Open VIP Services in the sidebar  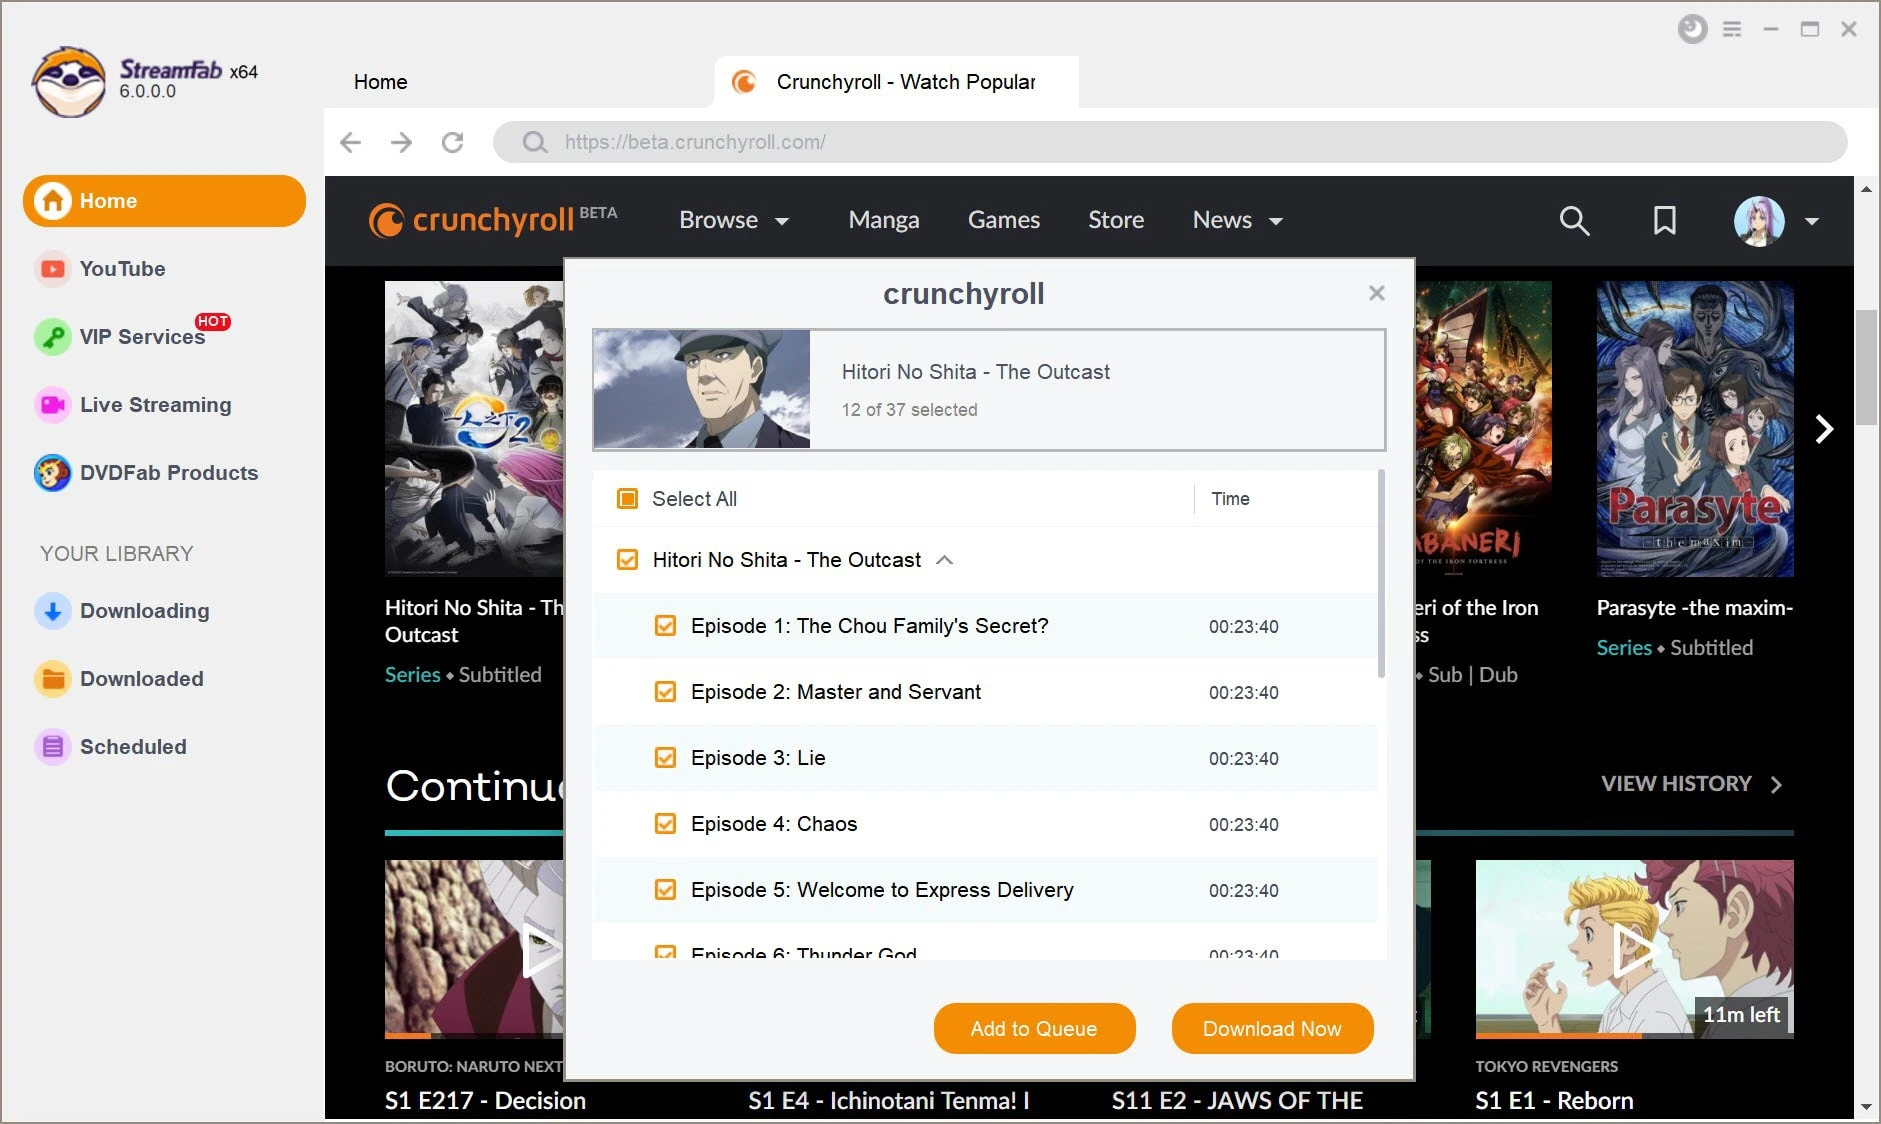point(141,337)
